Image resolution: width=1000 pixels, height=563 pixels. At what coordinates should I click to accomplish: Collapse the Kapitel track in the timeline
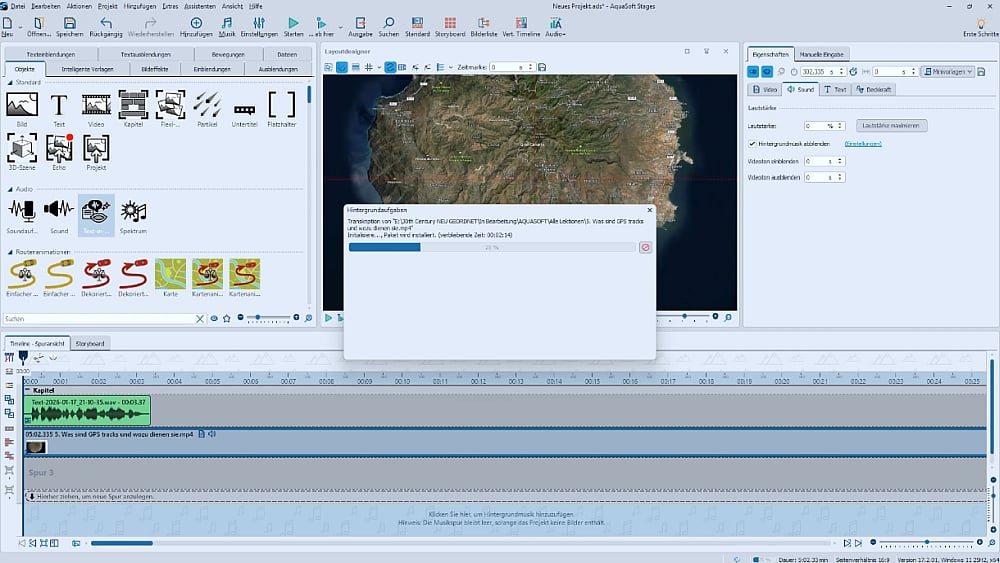click(x=28, y=391)
